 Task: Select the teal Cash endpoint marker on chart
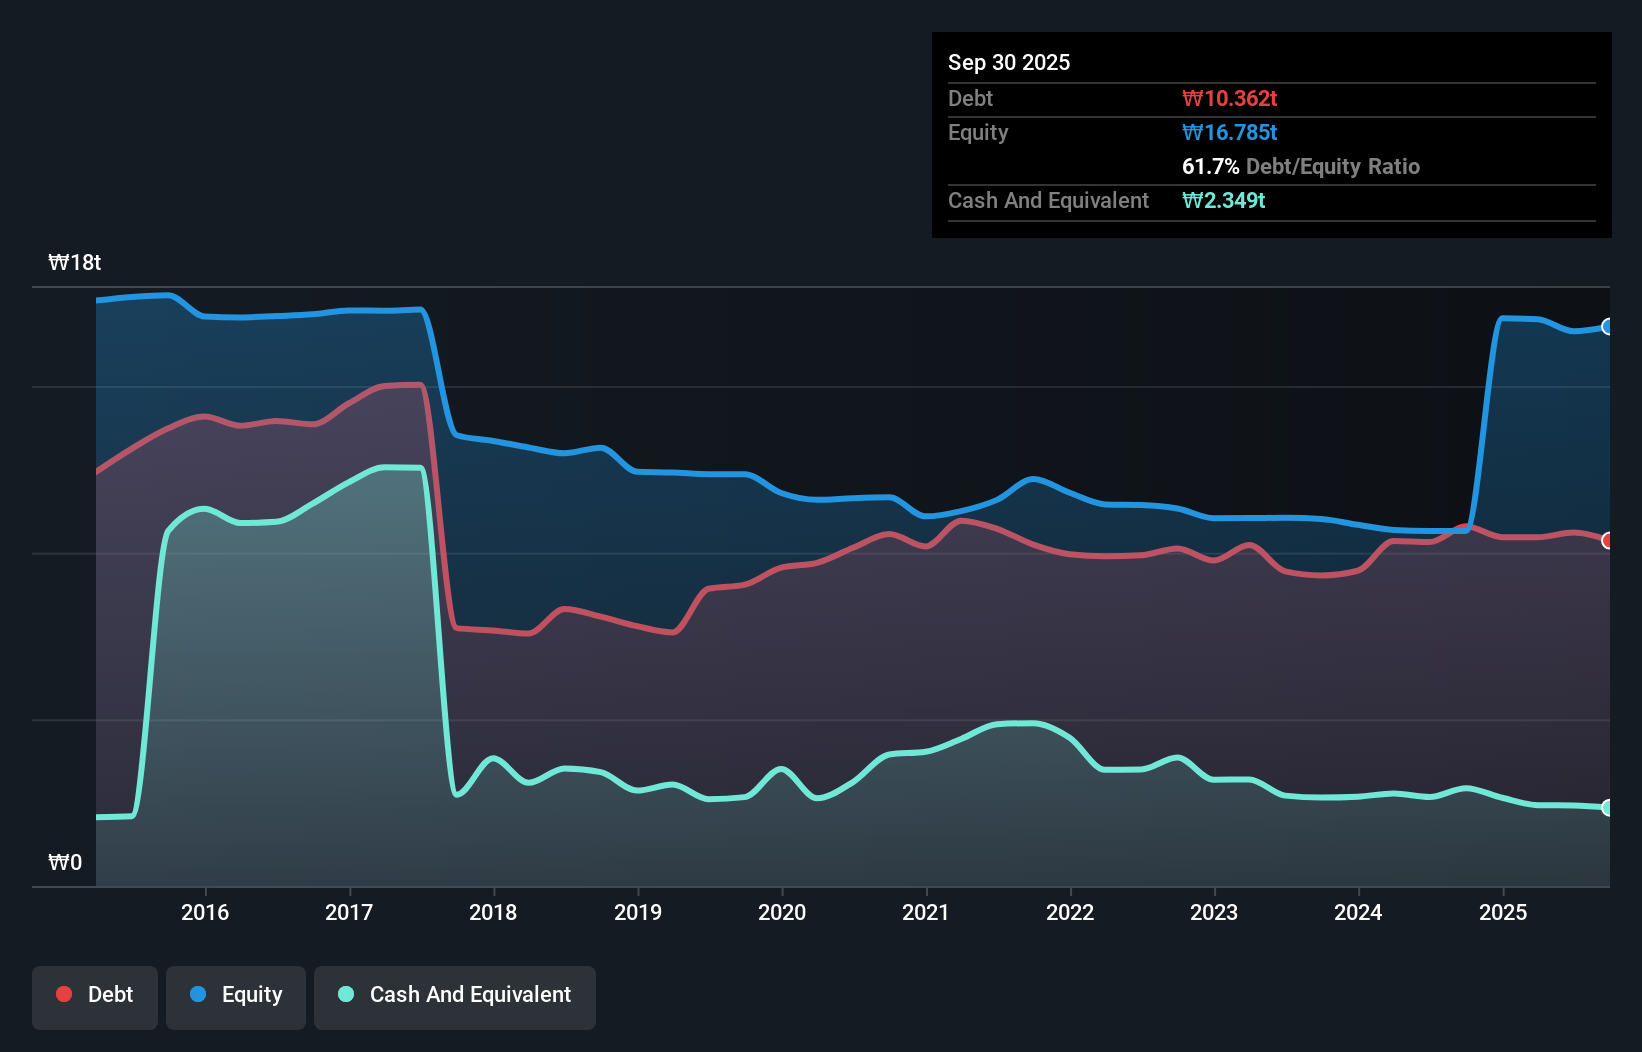point(1607,807)
